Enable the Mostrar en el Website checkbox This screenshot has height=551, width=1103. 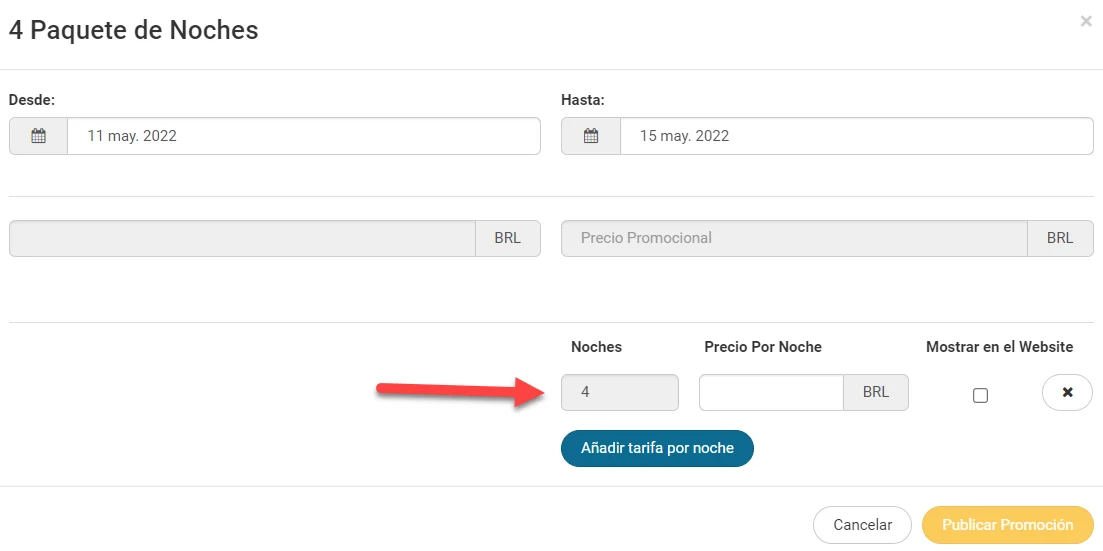(980, 395)
